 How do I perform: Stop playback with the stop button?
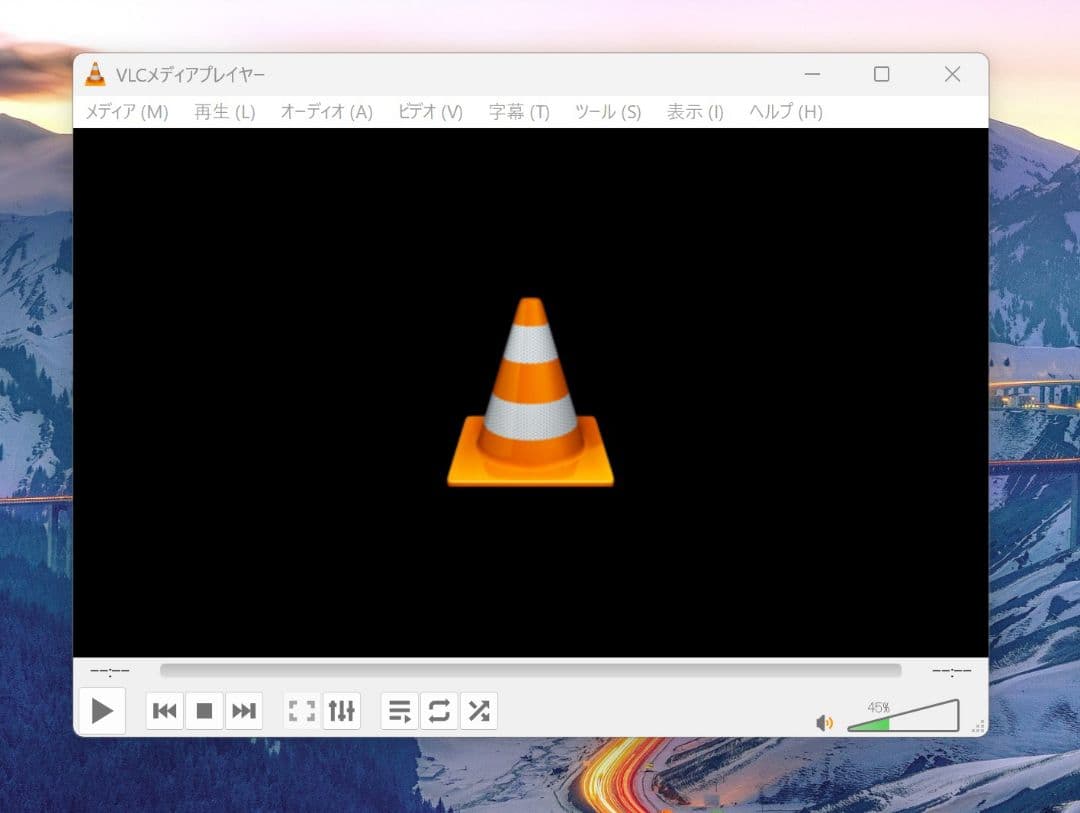click(204, 711)
